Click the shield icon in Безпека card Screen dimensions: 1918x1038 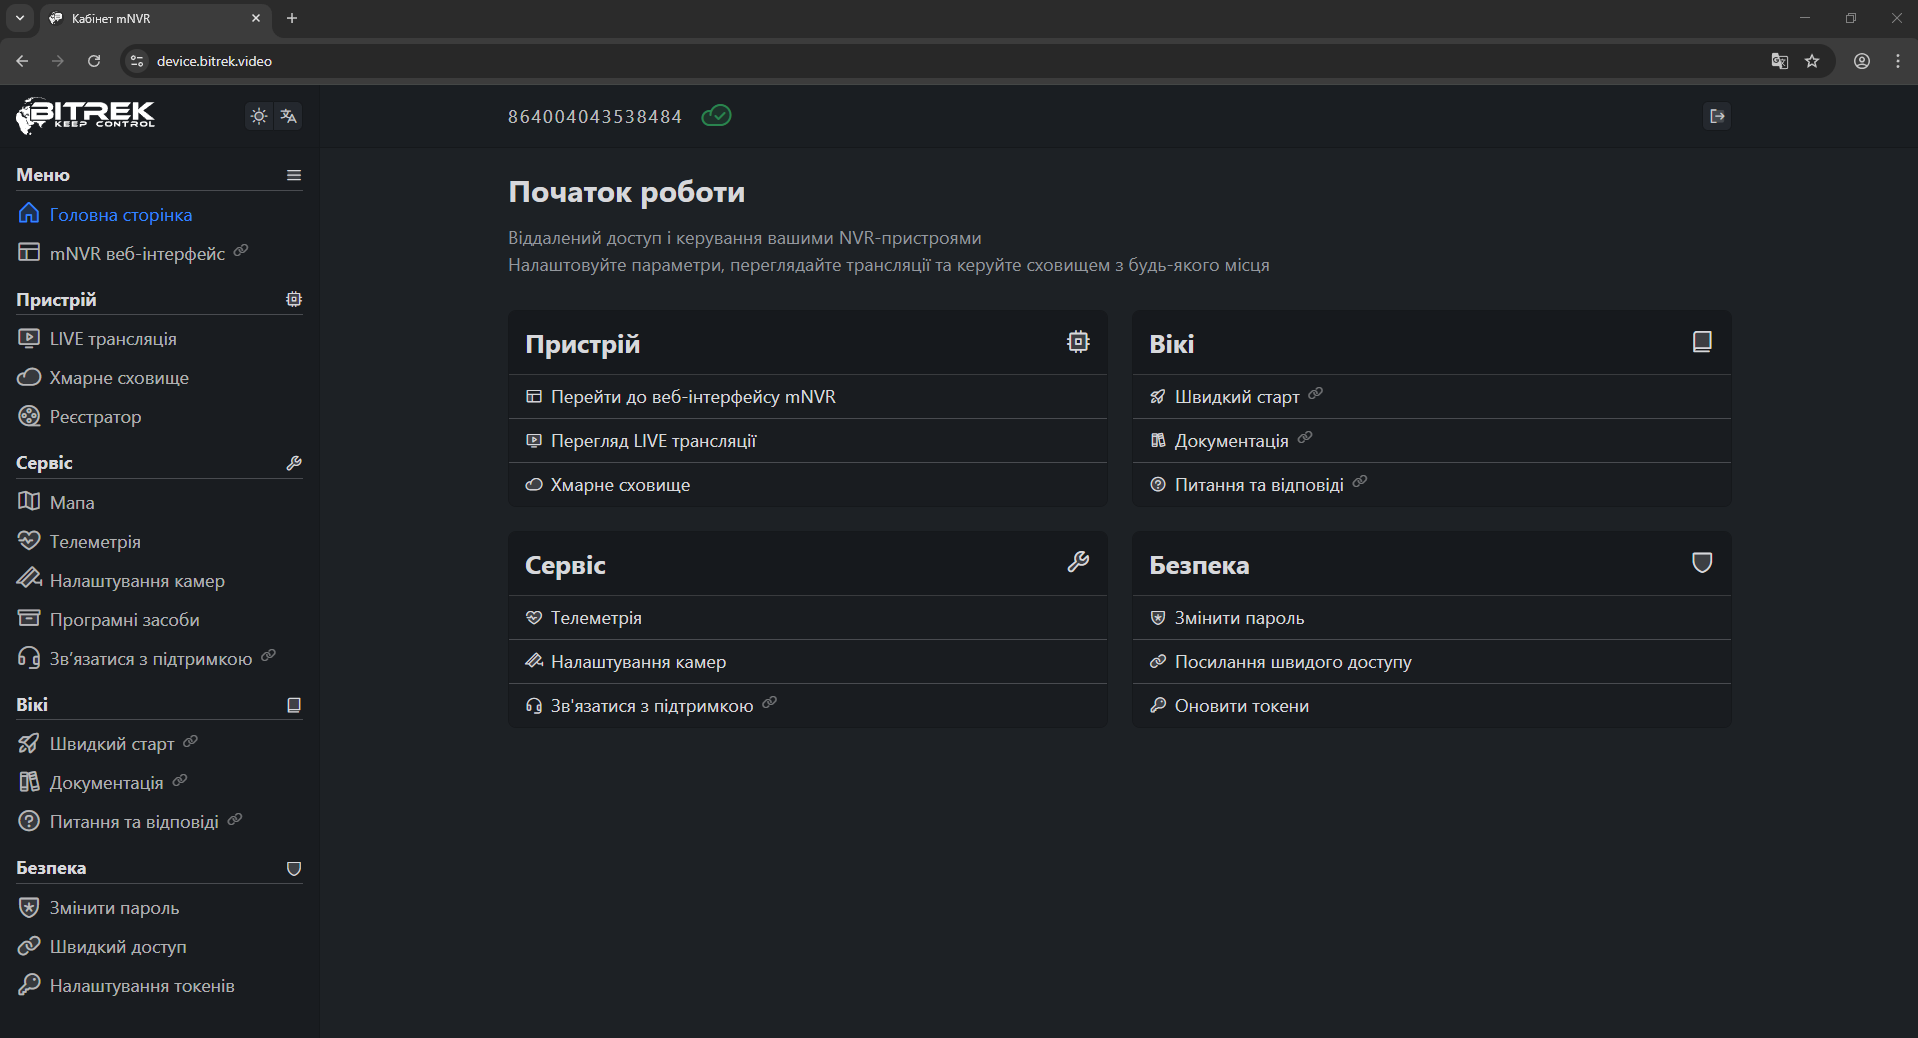pos(1701,562)
